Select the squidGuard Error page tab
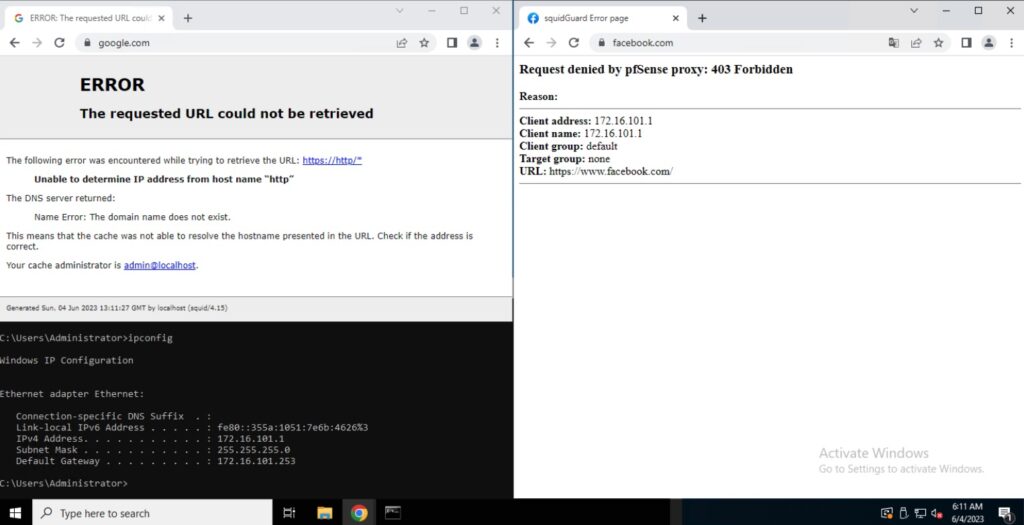 tap(603, 18)
